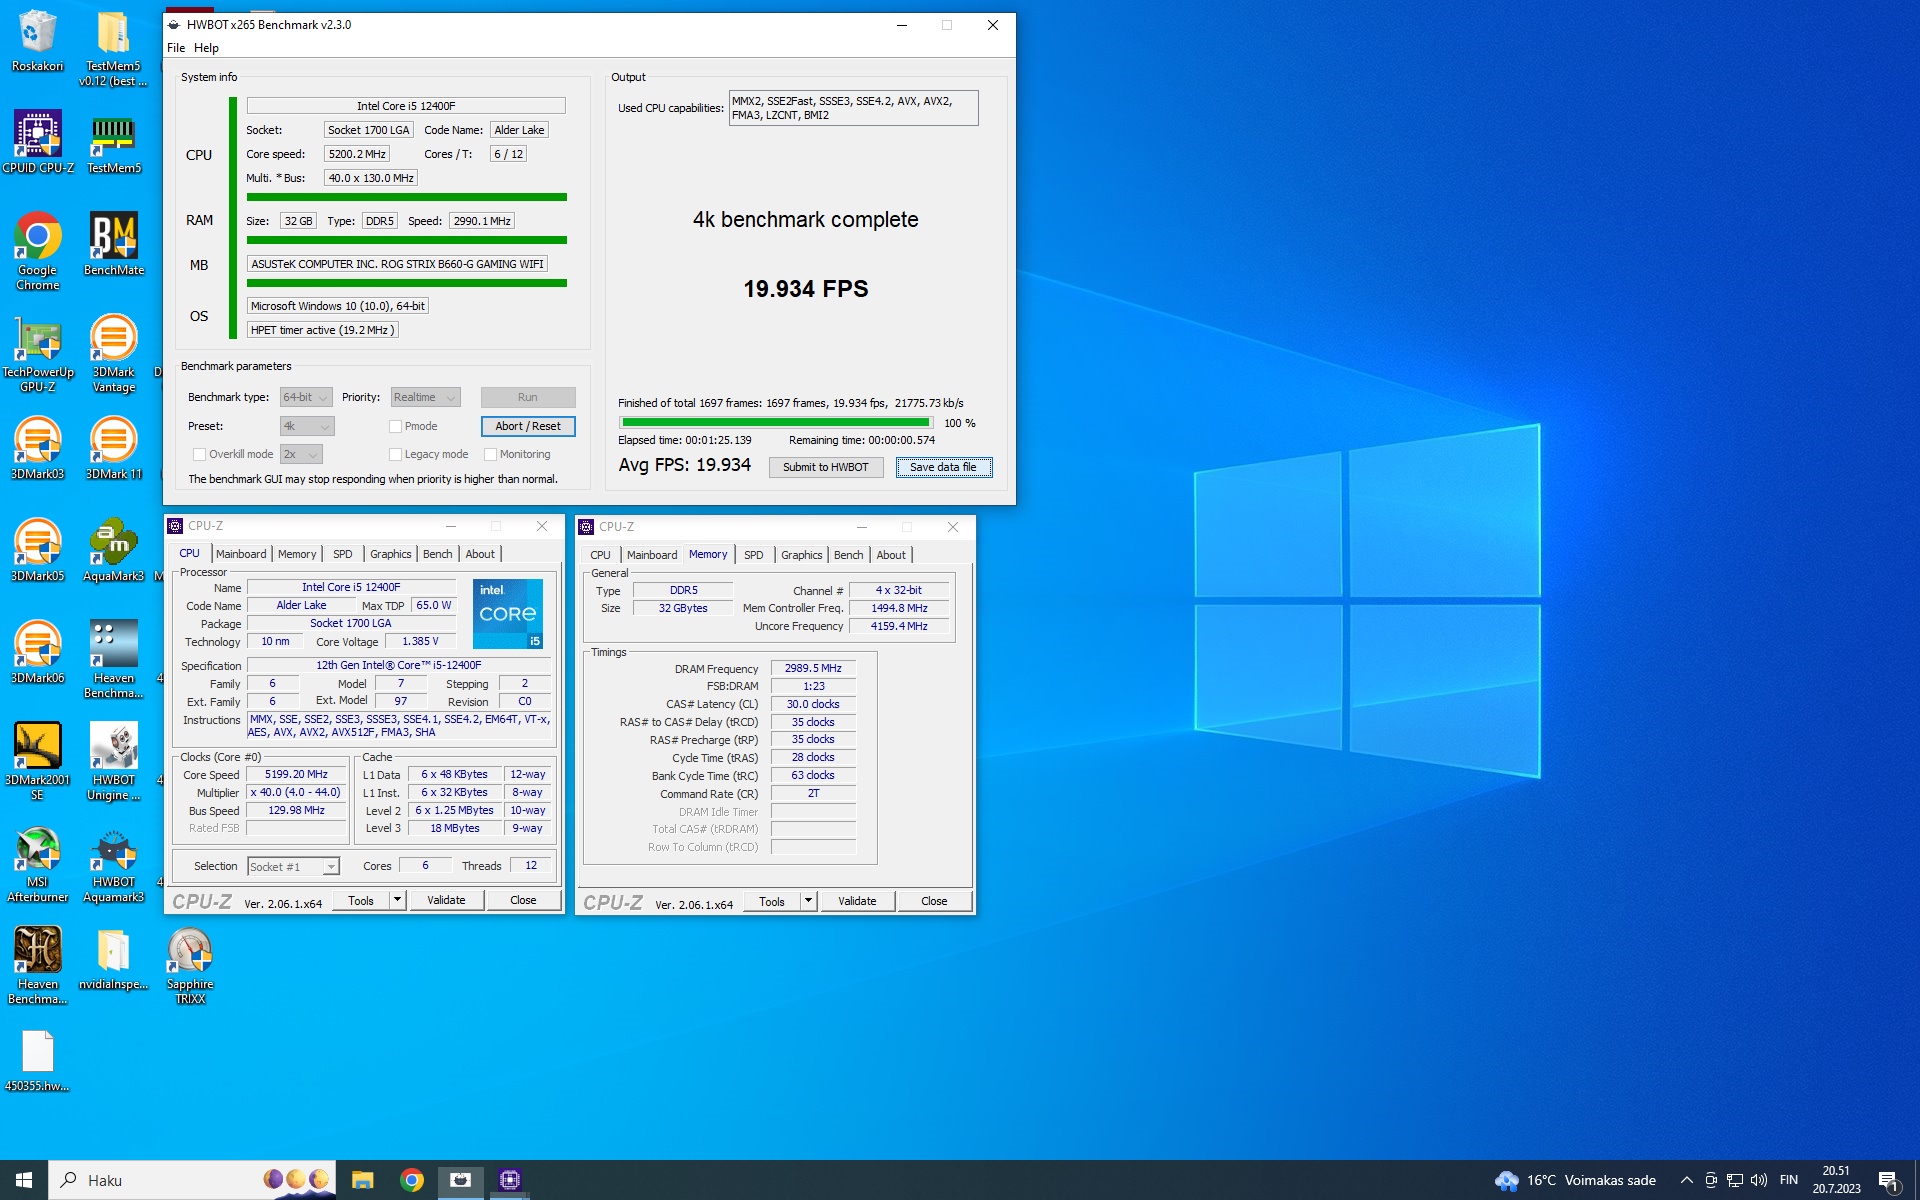Click the Run button in benchmark parameters
Screen dimensions: 1920x1200
(x=528, y=397)
